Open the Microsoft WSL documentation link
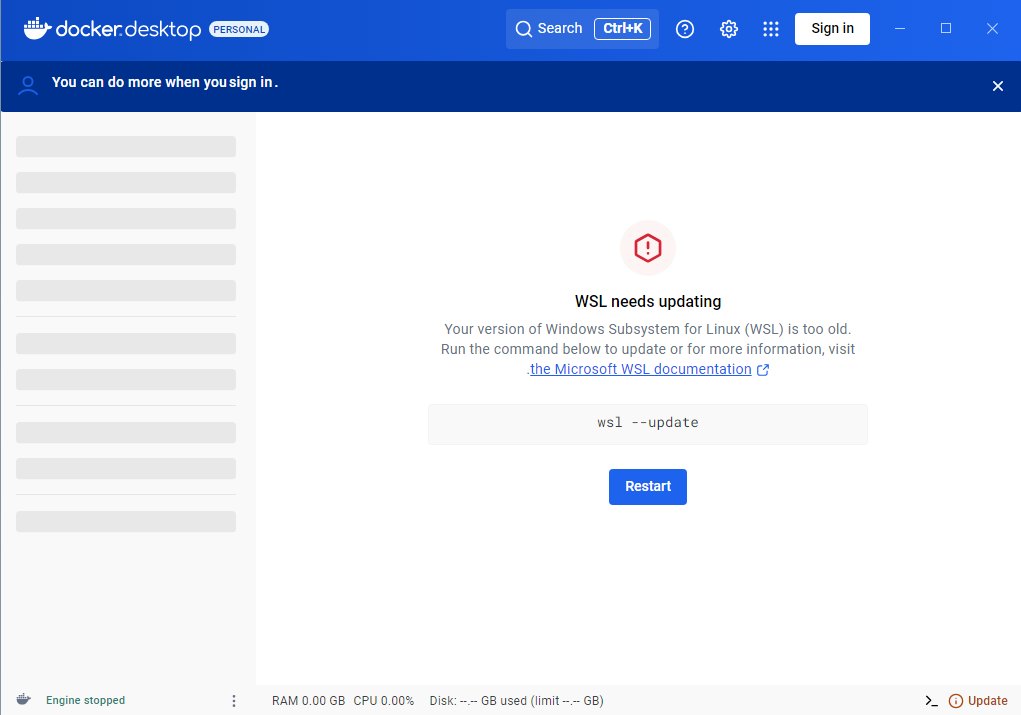The width and height of the screenshot is (1021, 715). pyautogui.click(x=641, y=370)
